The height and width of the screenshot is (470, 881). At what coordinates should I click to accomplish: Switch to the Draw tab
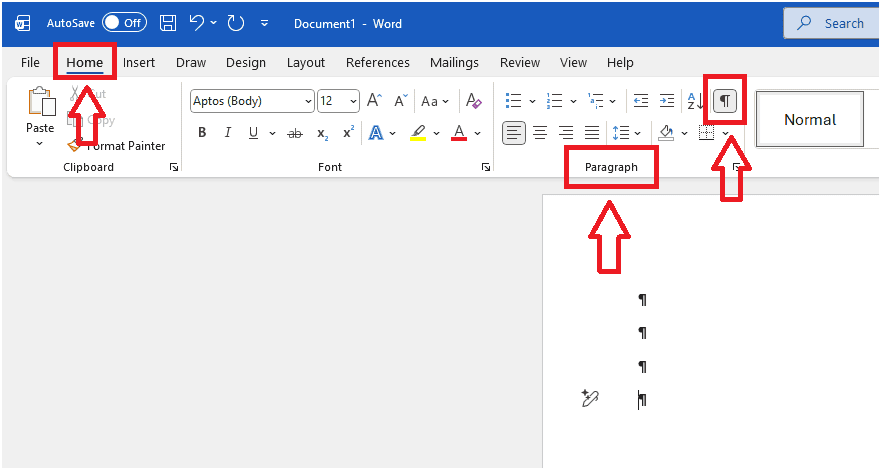191,62
